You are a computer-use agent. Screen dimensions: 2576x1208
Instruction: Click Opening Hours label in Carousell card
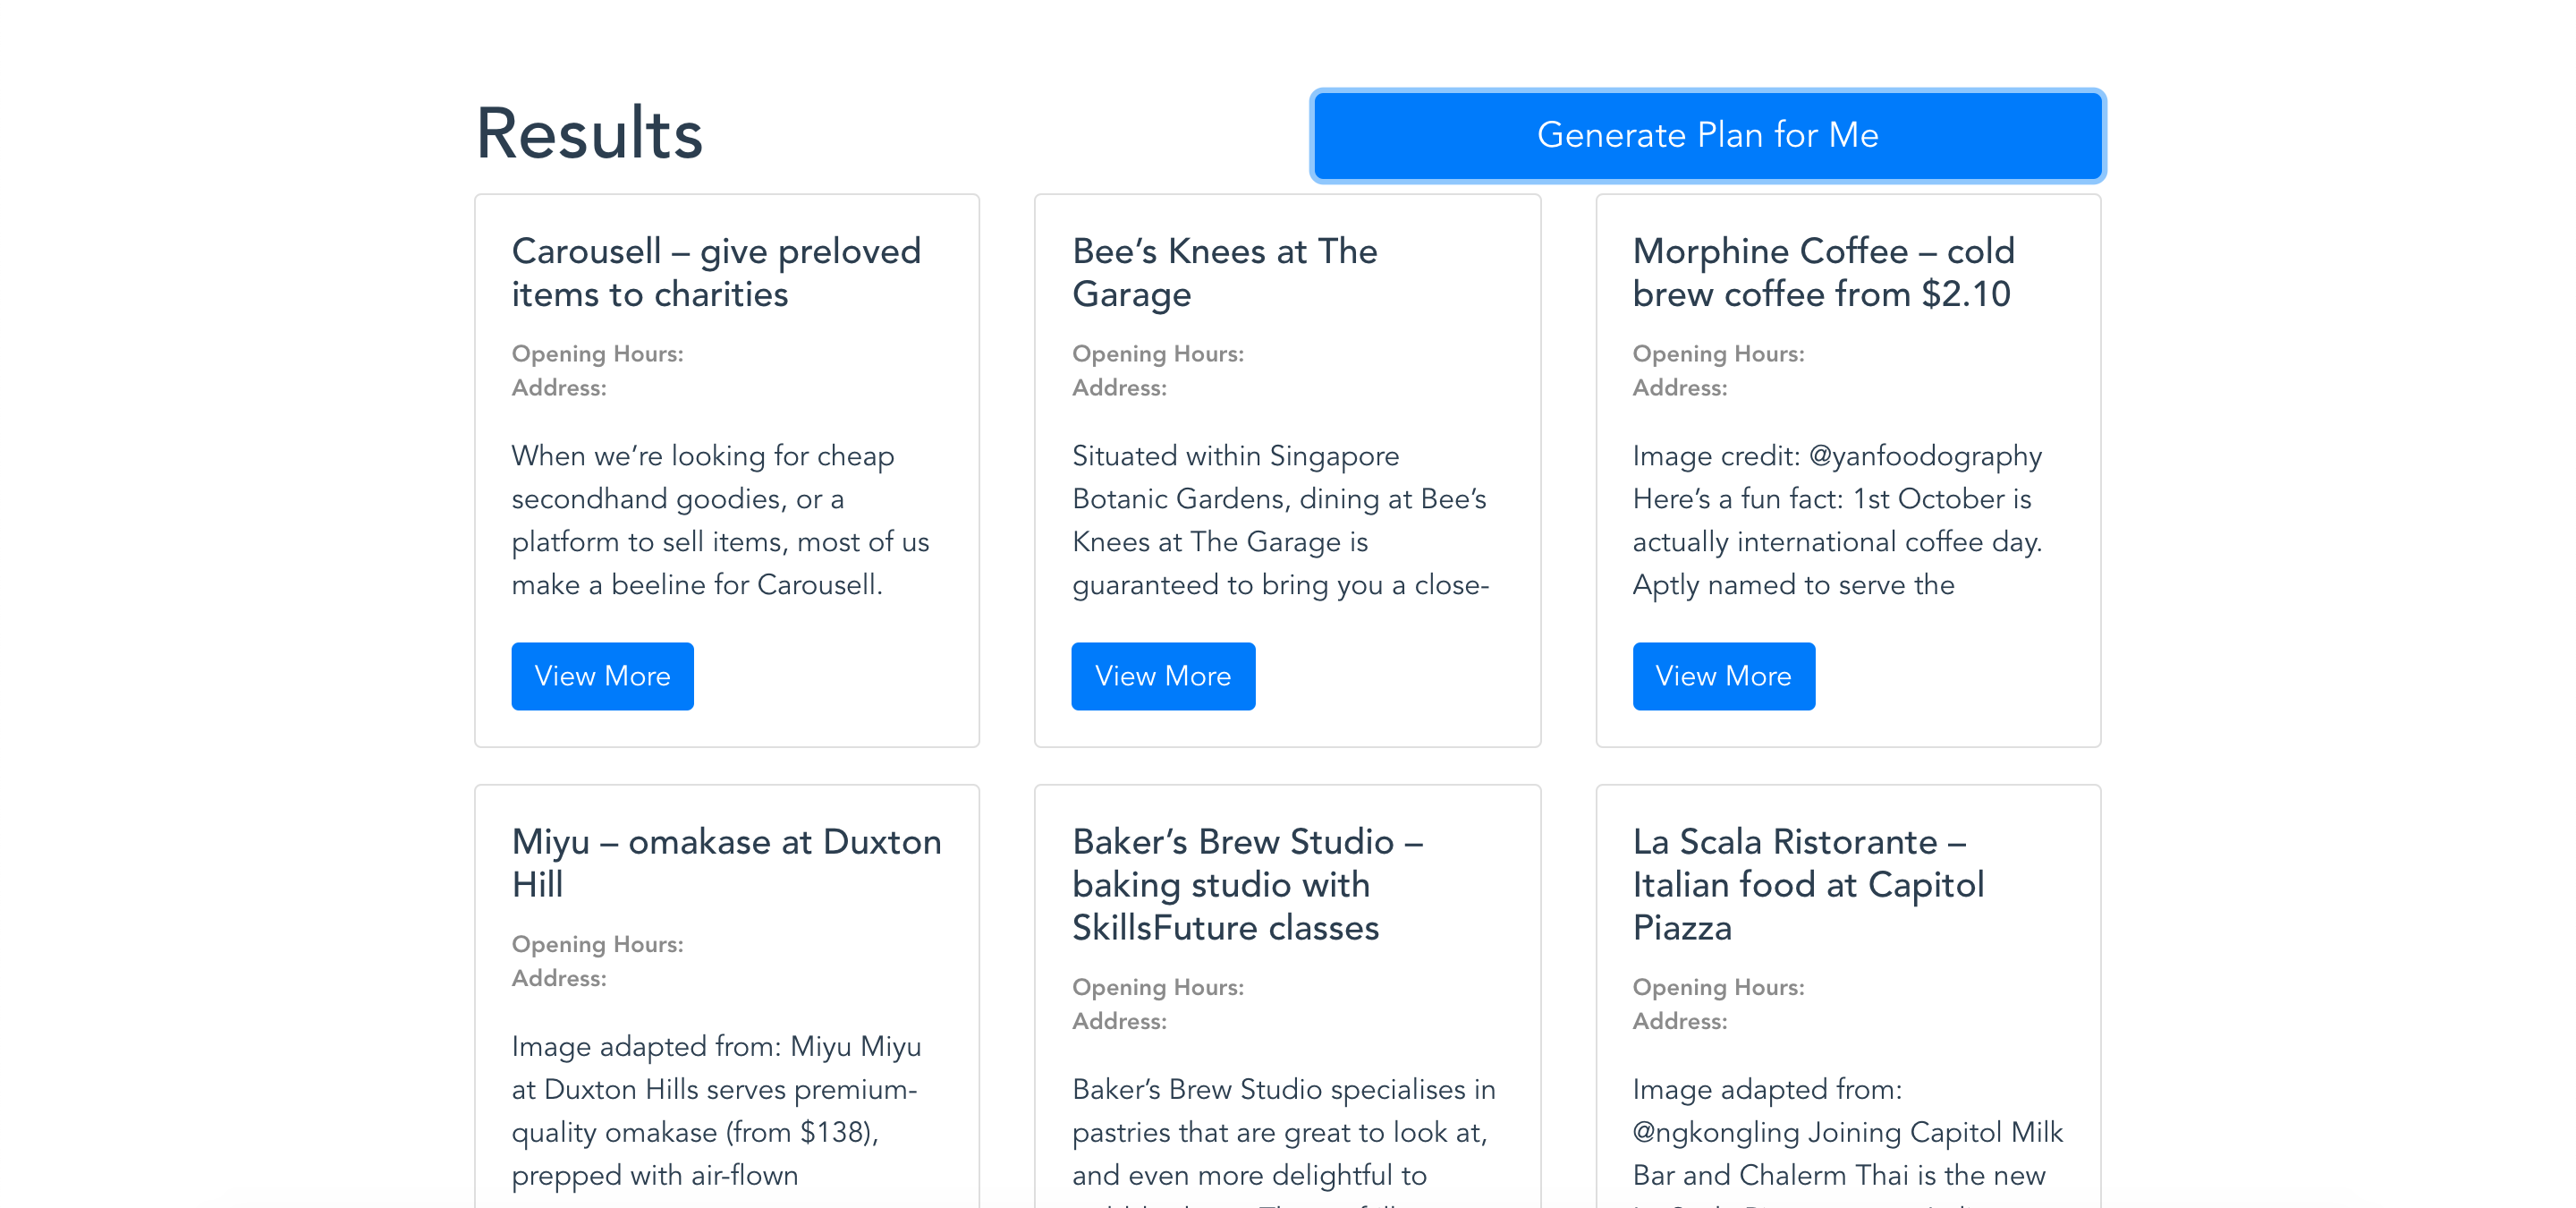(597, 354)
